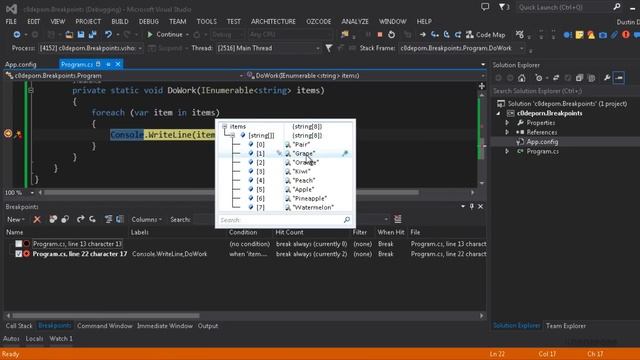Stop debugging with the red square icon

coord(380,35)
